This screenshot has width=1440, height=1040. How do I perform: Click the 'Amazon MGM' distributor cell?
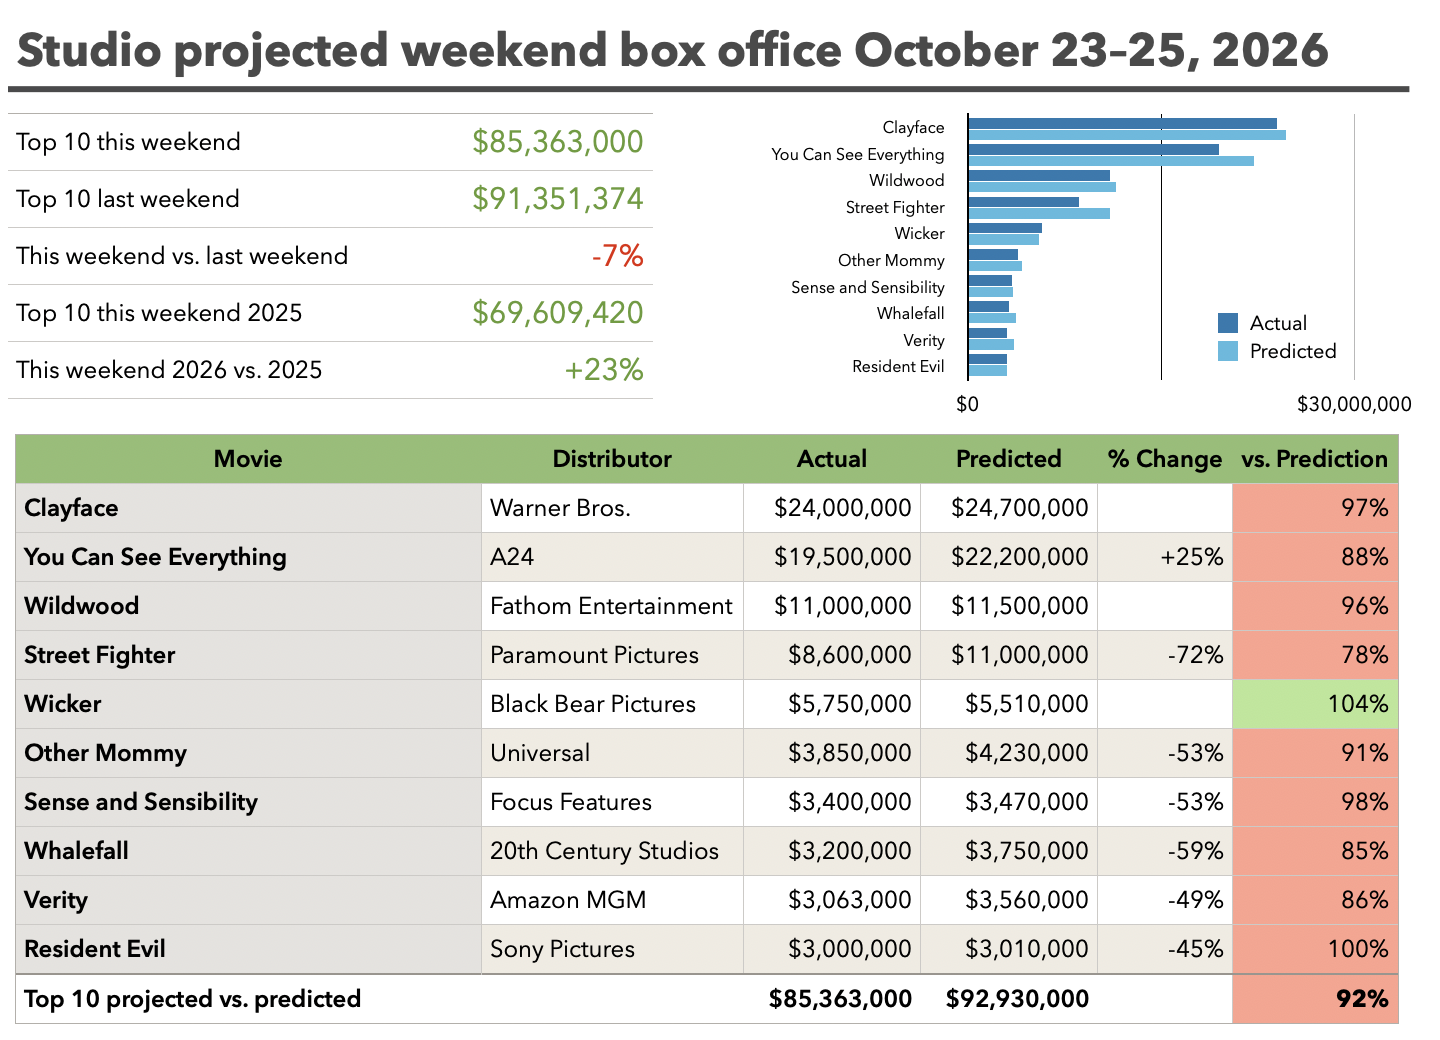(x=612, y=900)
